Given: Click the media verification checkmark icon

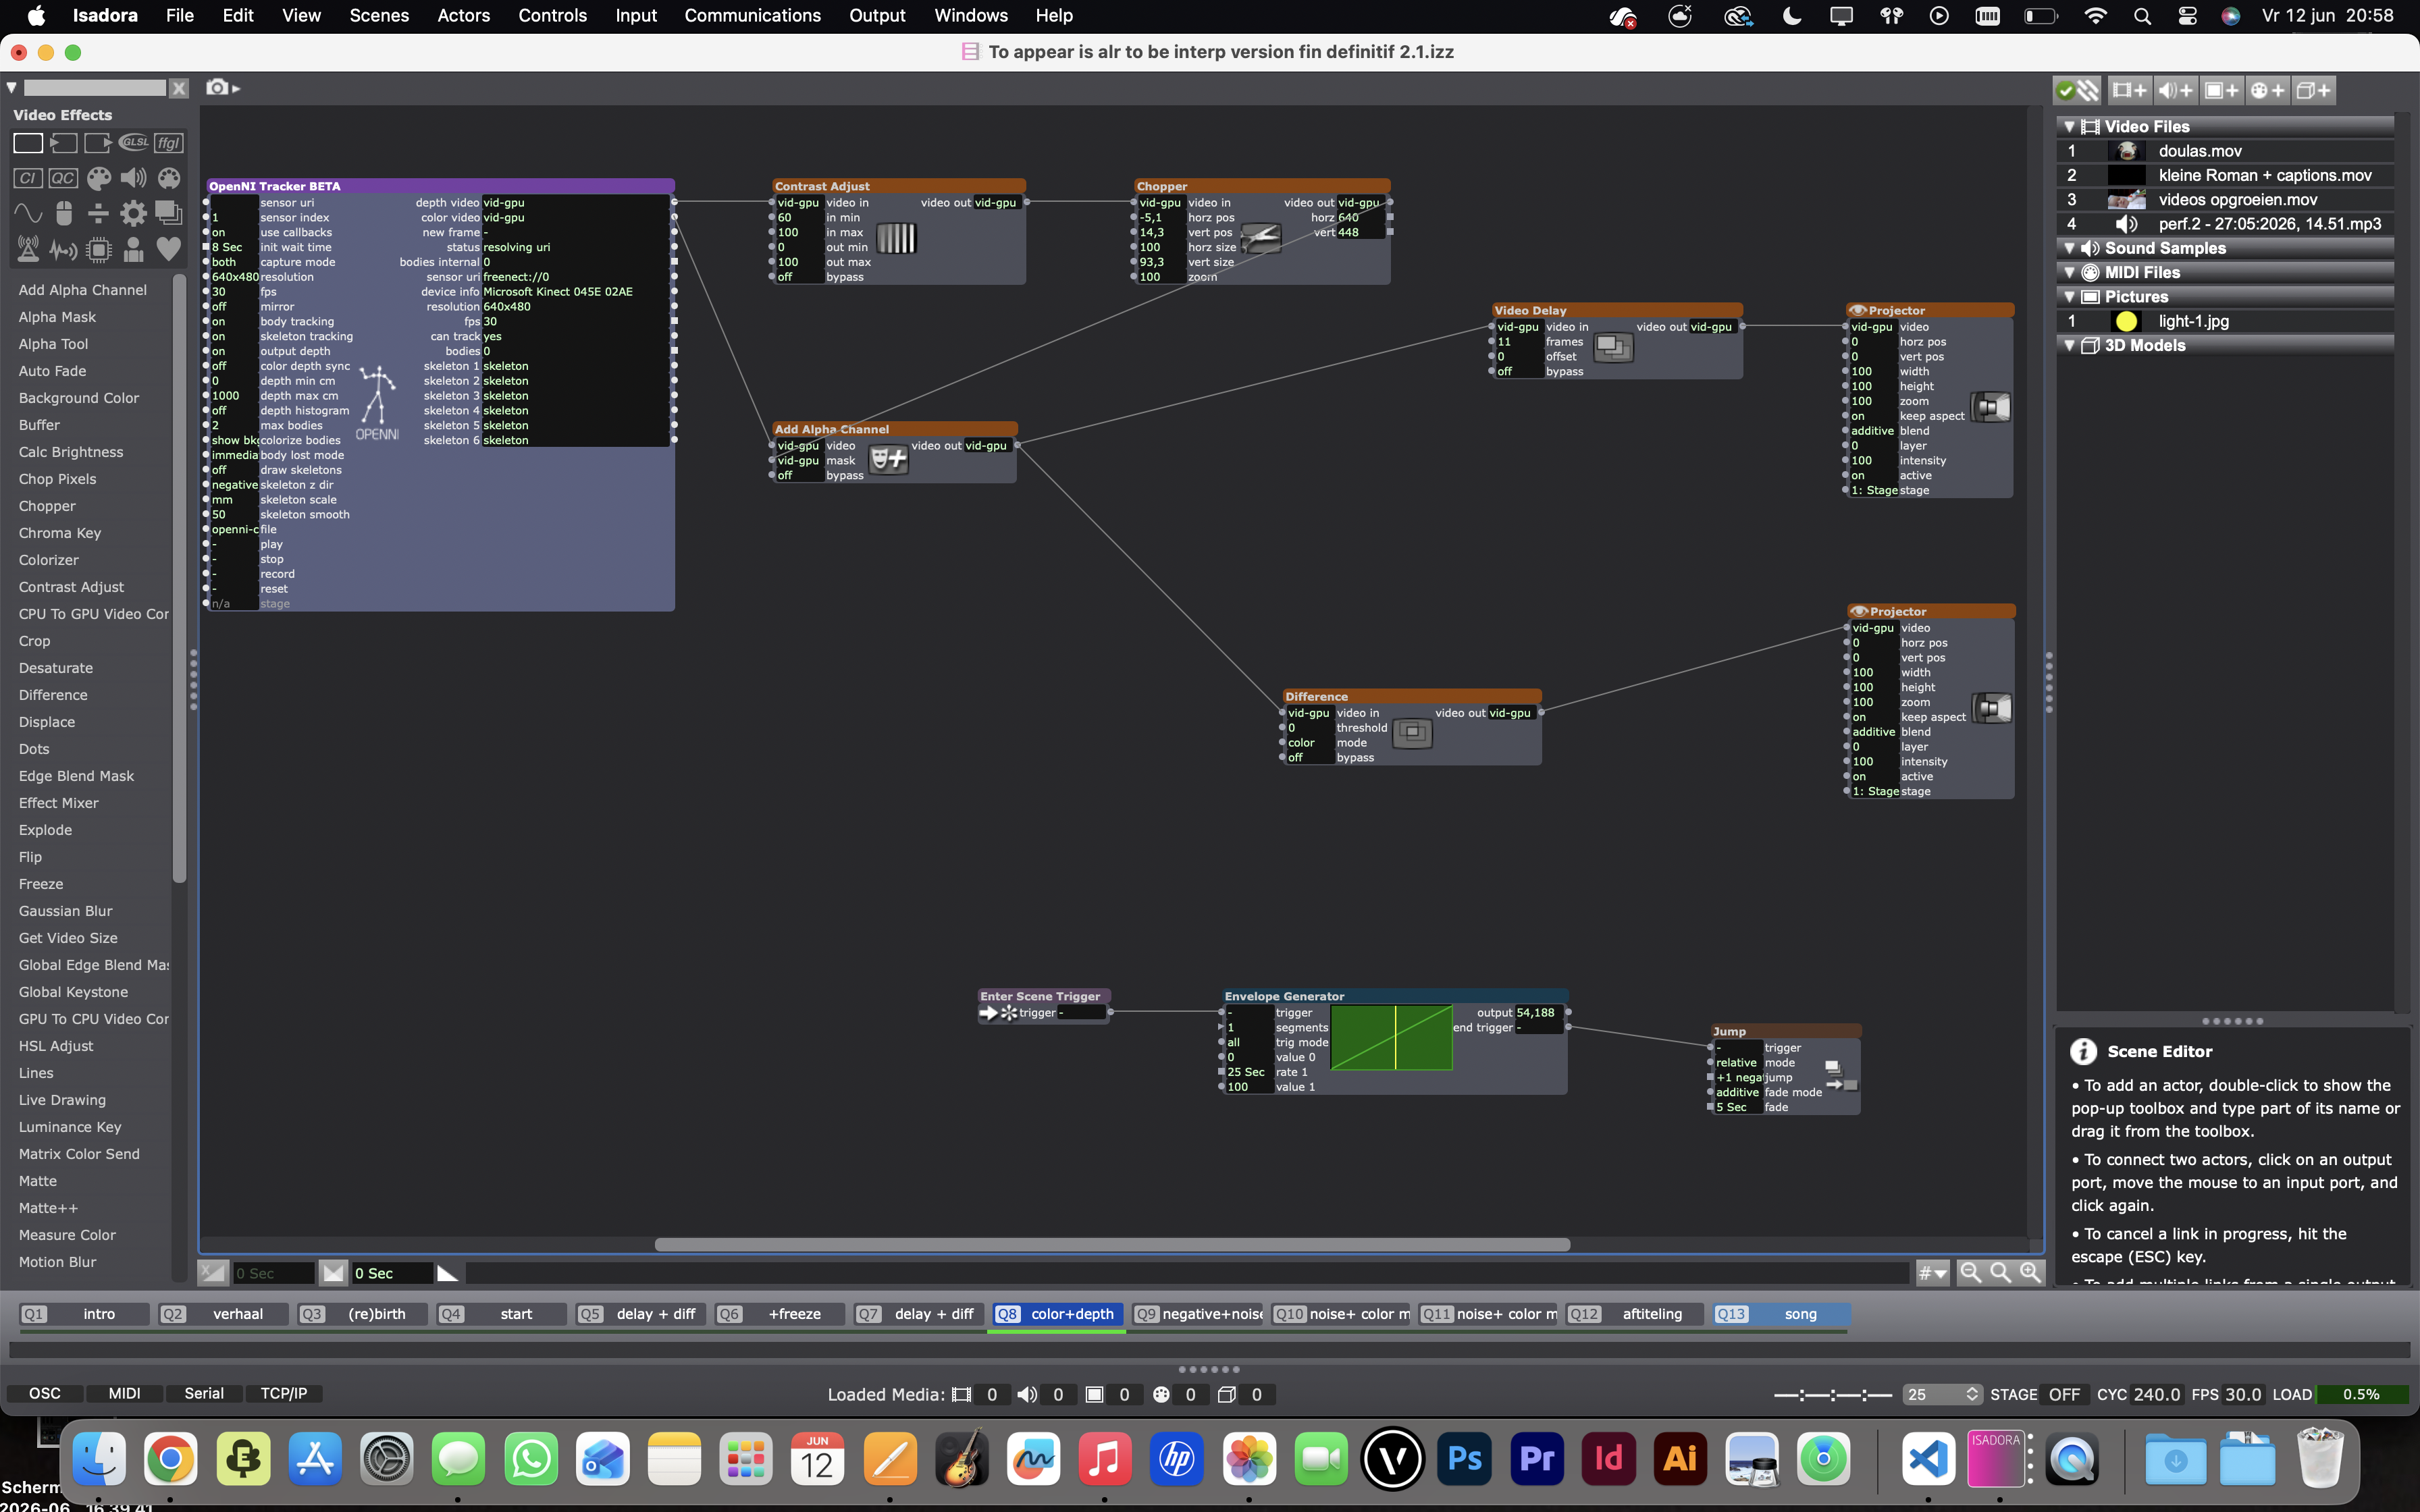Looking at the screenshot, I should point(2066,90).
